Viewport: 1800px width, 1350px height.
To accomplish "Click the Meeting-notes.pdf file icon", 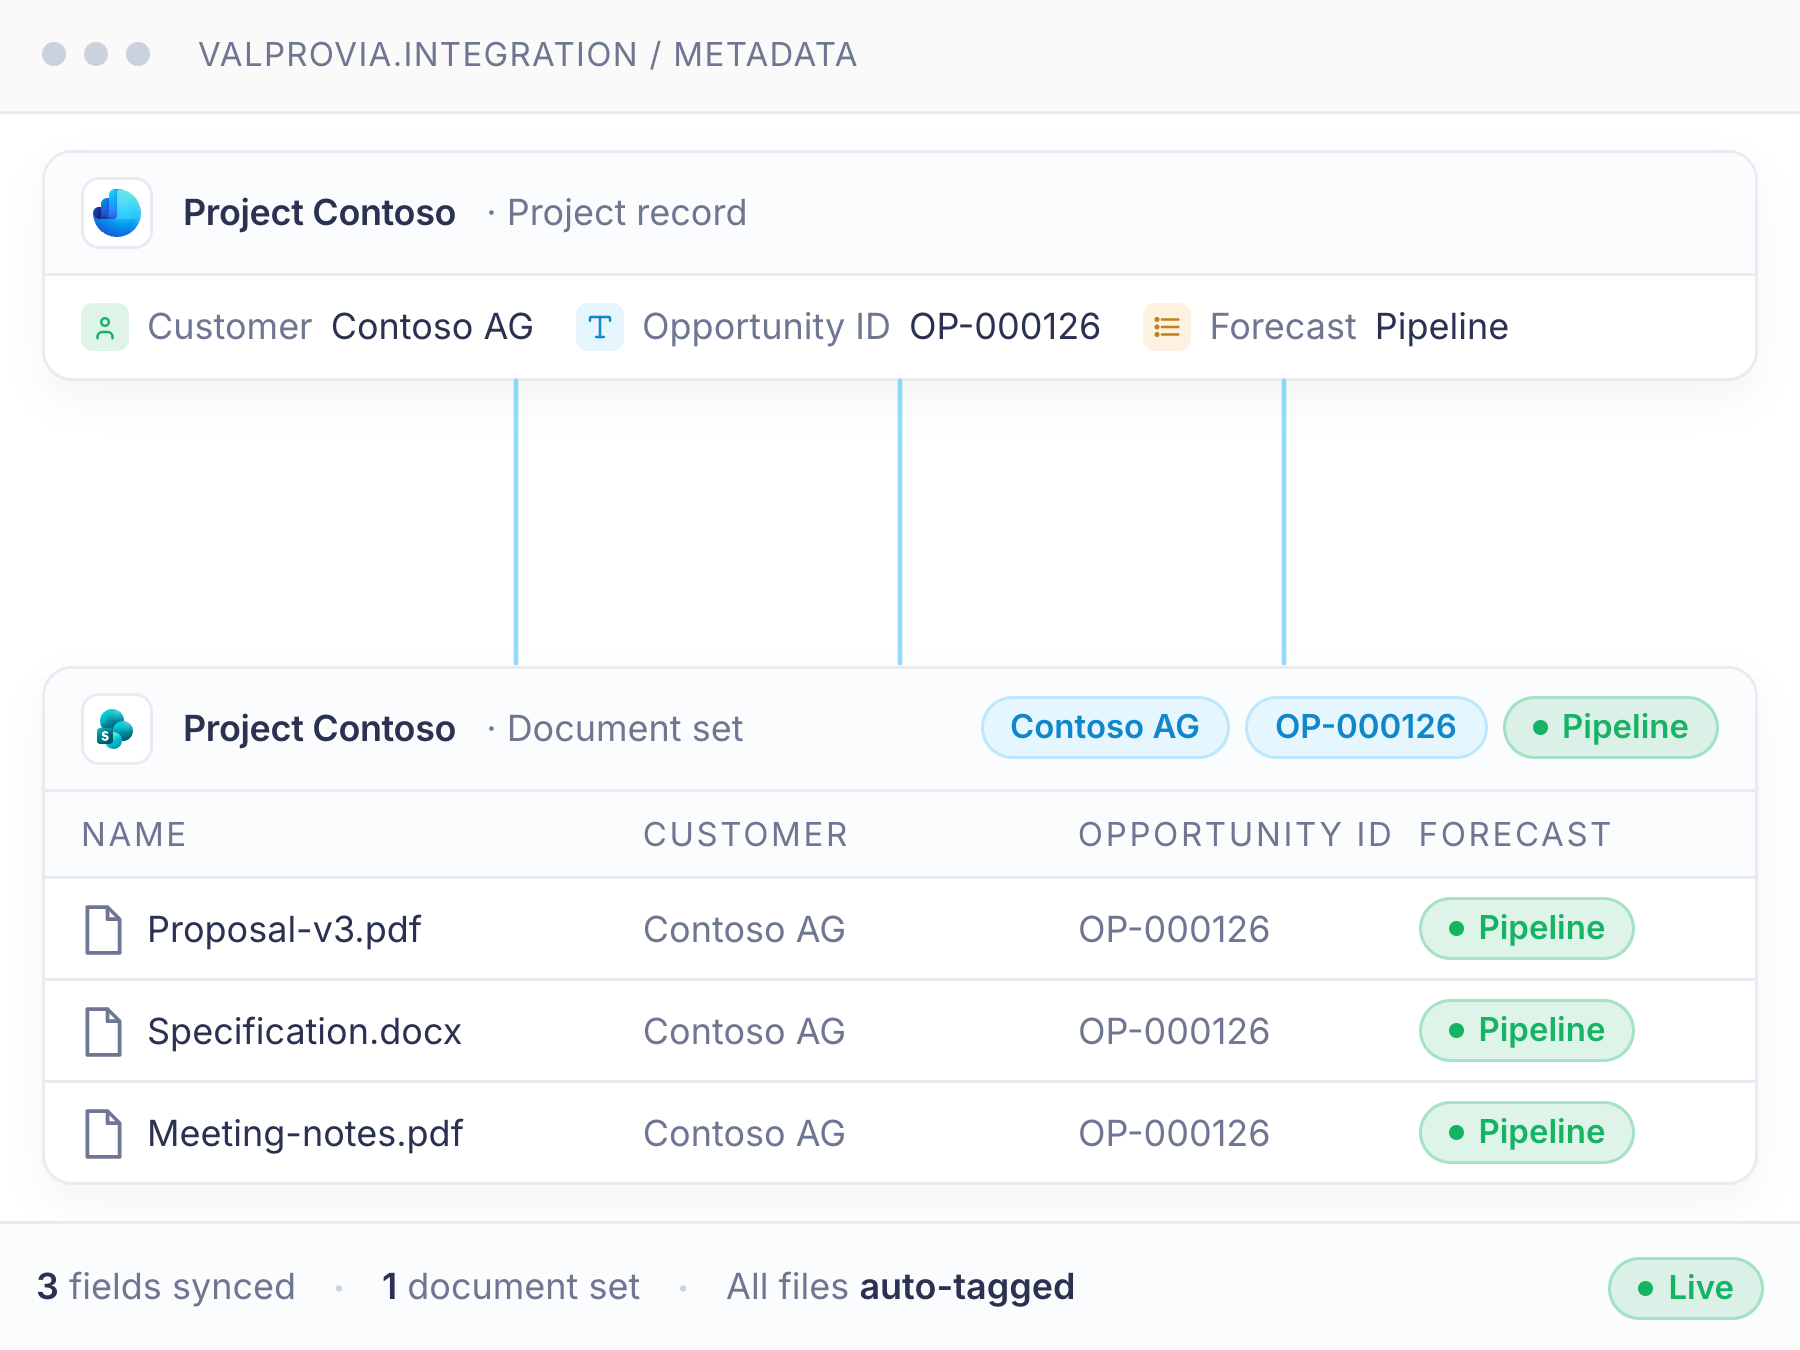I will (103, 1134).
